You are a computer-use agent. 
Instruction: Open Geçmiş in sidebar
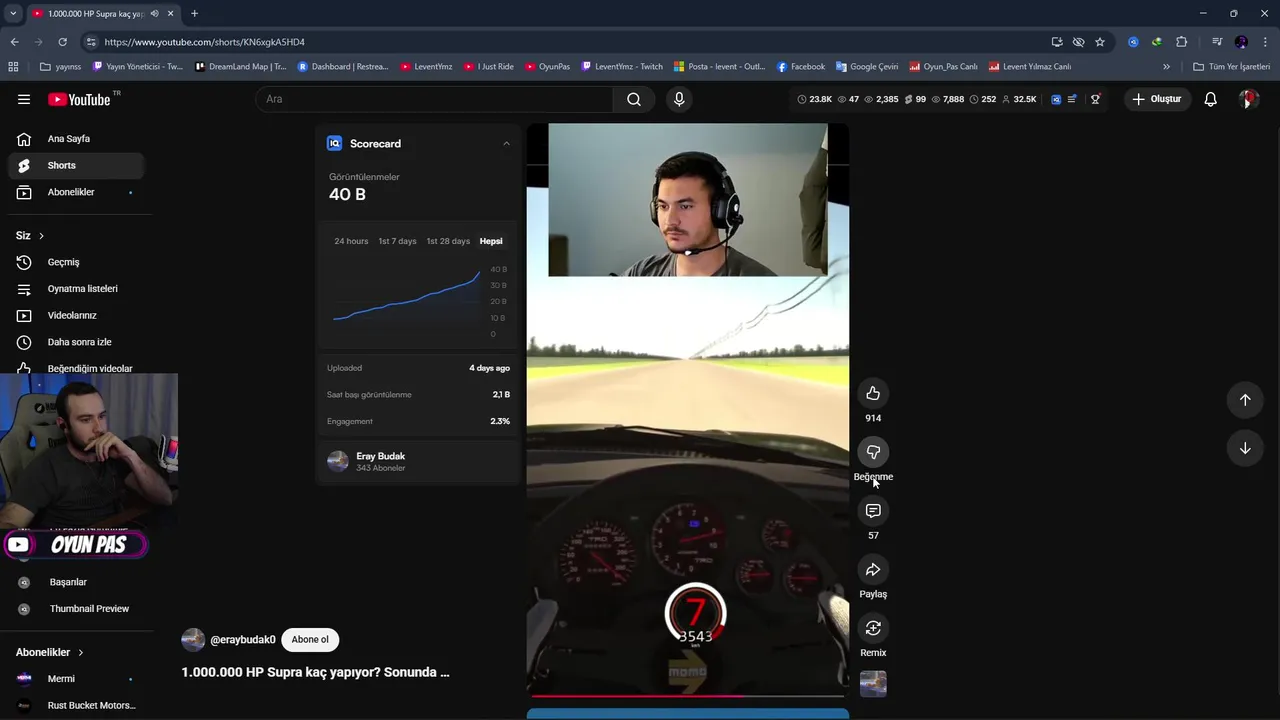click(x=78, y=262)
